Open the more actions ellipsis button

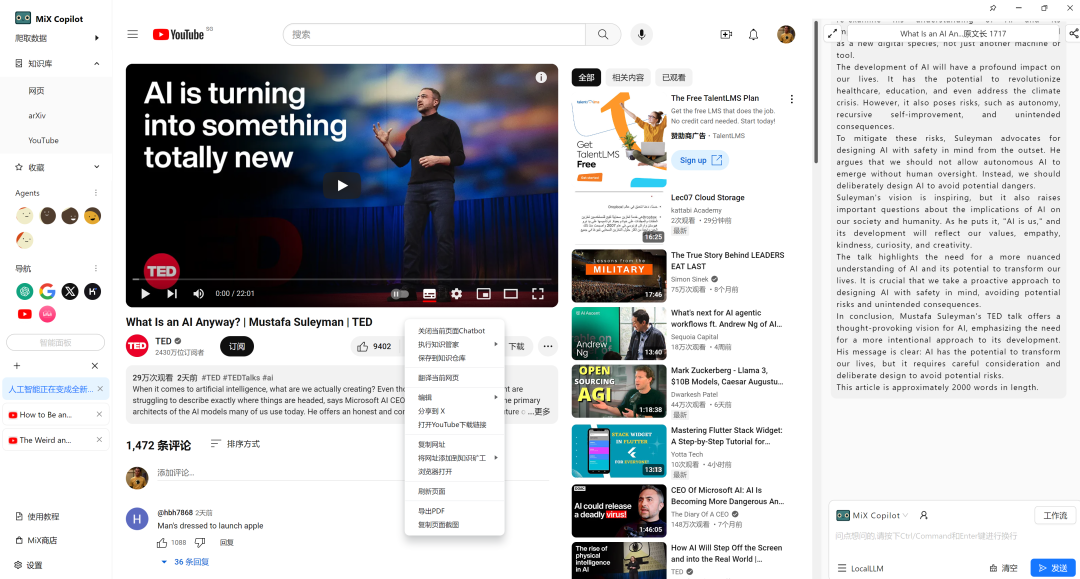coord(548,346)
